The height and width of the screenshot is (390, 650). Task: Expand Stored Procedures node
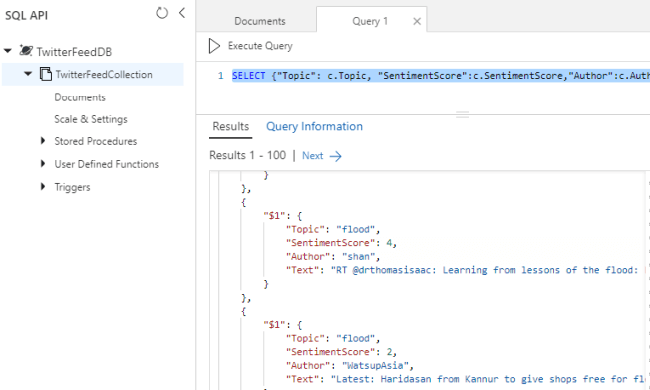pyautogui.click(x=43, y=141)
